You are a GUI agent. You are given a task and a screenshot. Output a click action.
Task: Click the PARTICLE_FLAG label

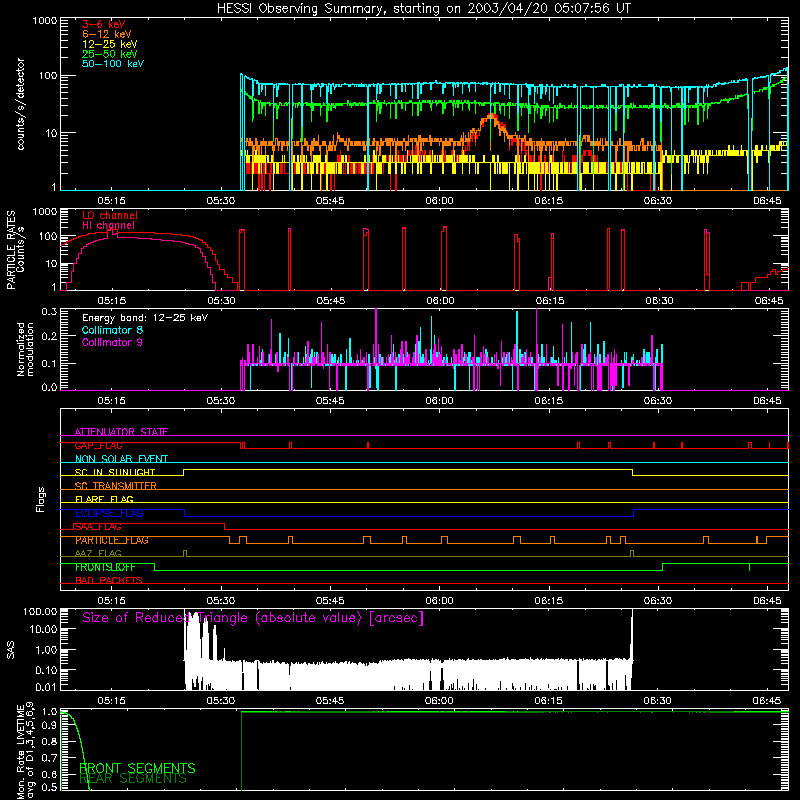pyautogui.click(x=112, y=540)
